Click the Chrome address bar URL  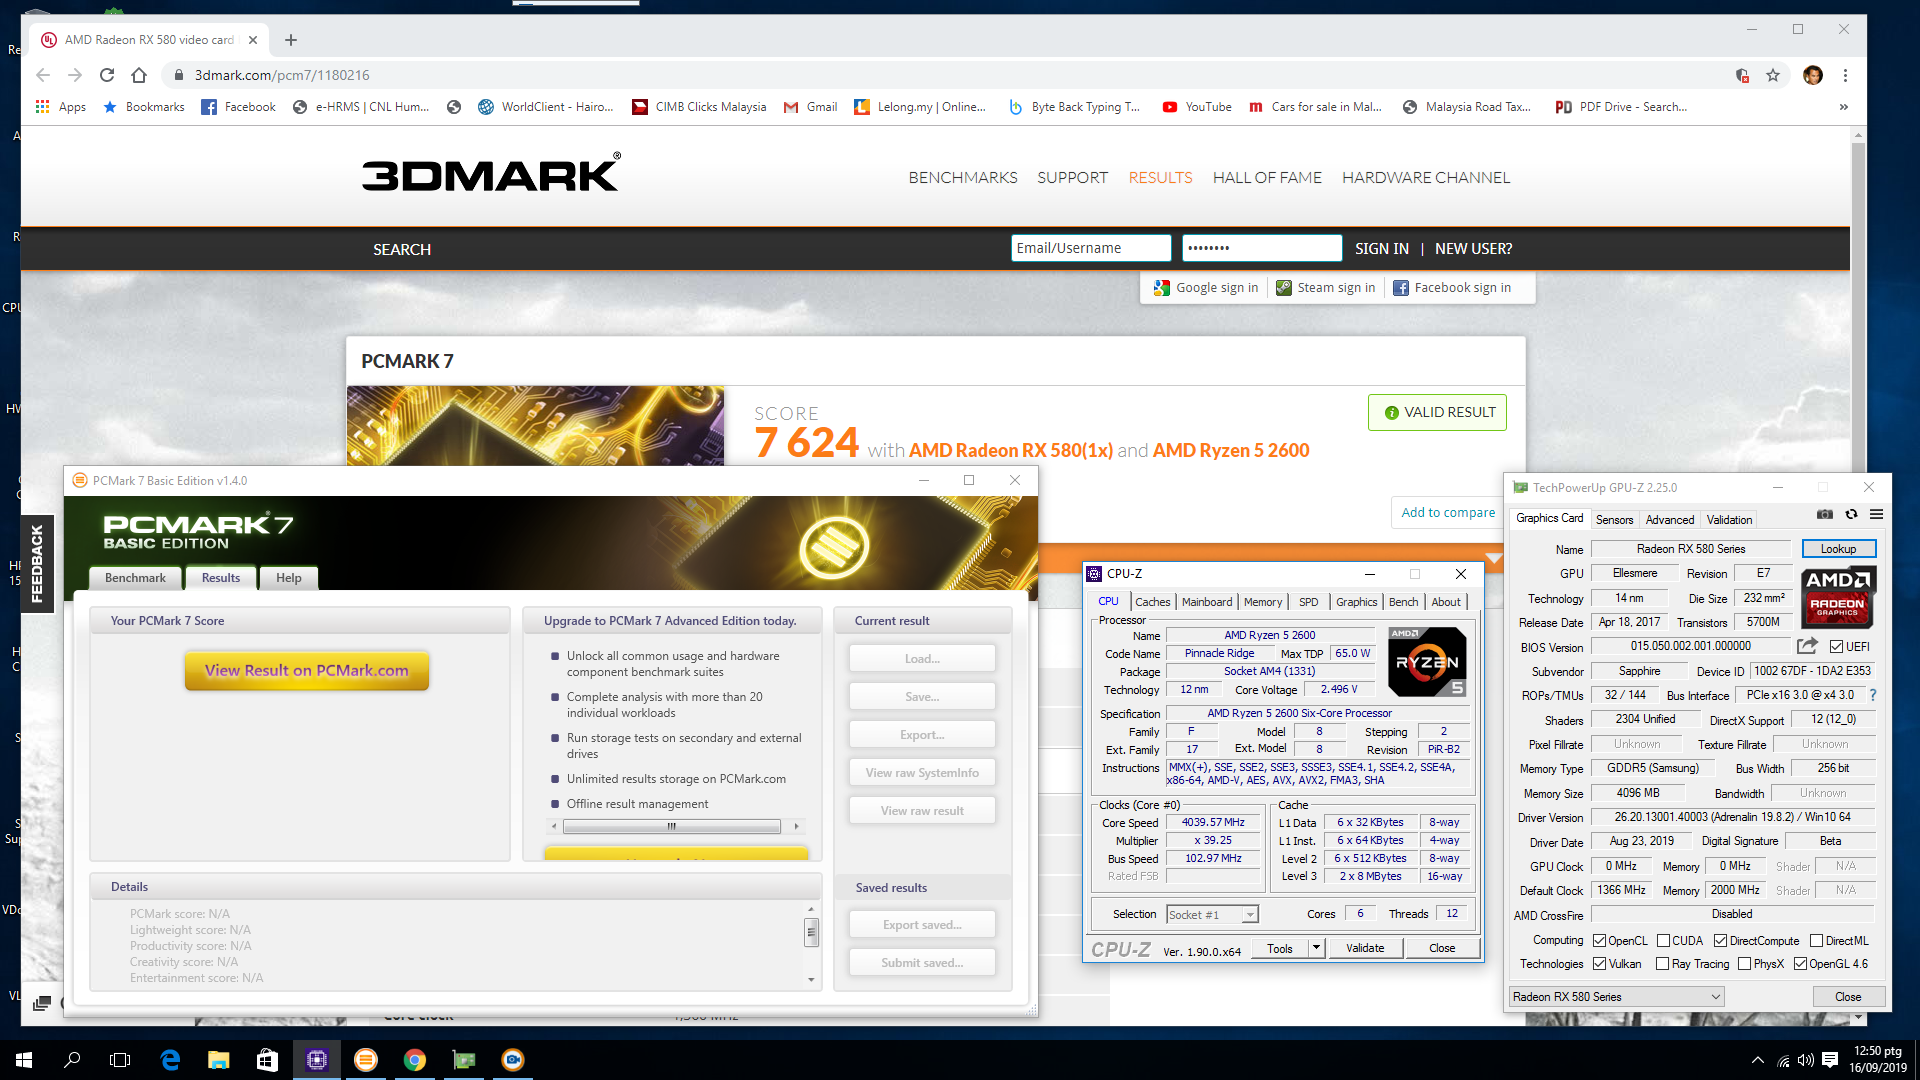click(282, 75)
